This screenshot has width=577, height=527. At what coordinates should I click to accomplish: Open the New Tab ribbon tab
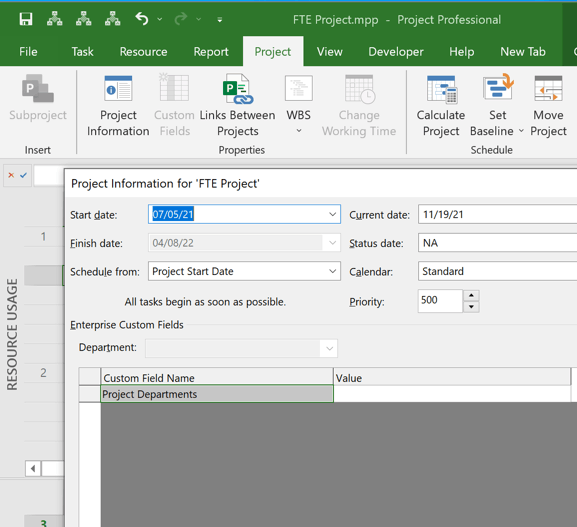coord(523,52)
